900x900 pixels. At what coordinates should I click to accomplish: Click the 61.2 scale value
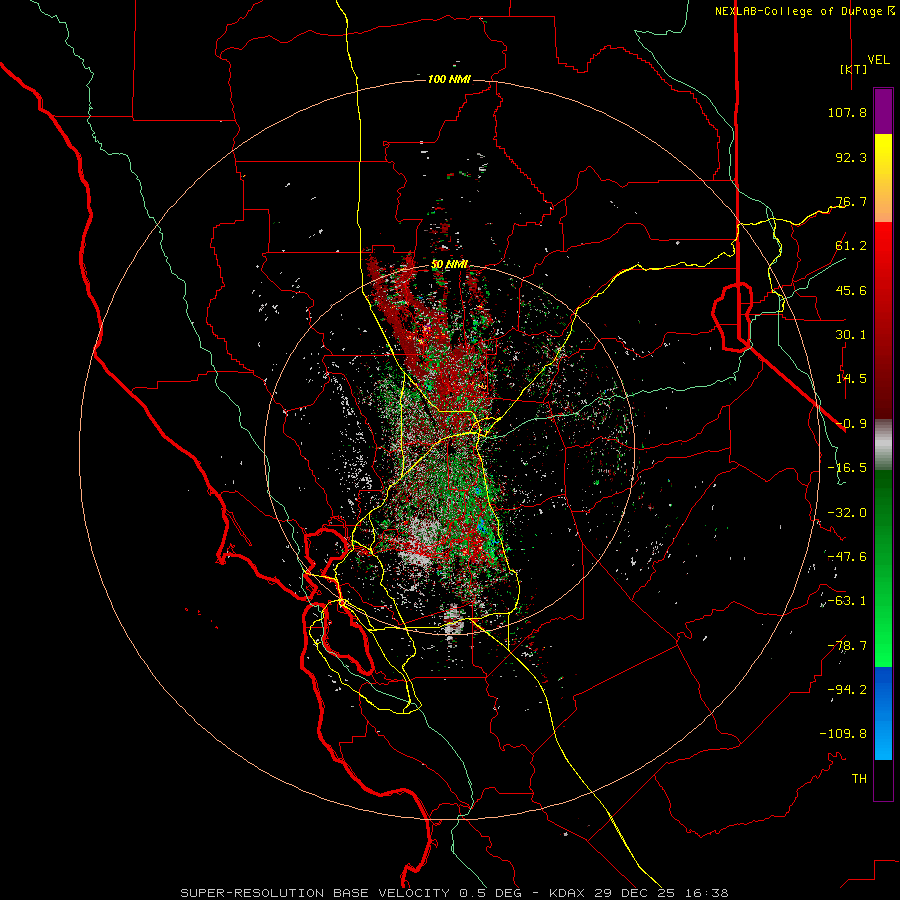tap(851, 246)
